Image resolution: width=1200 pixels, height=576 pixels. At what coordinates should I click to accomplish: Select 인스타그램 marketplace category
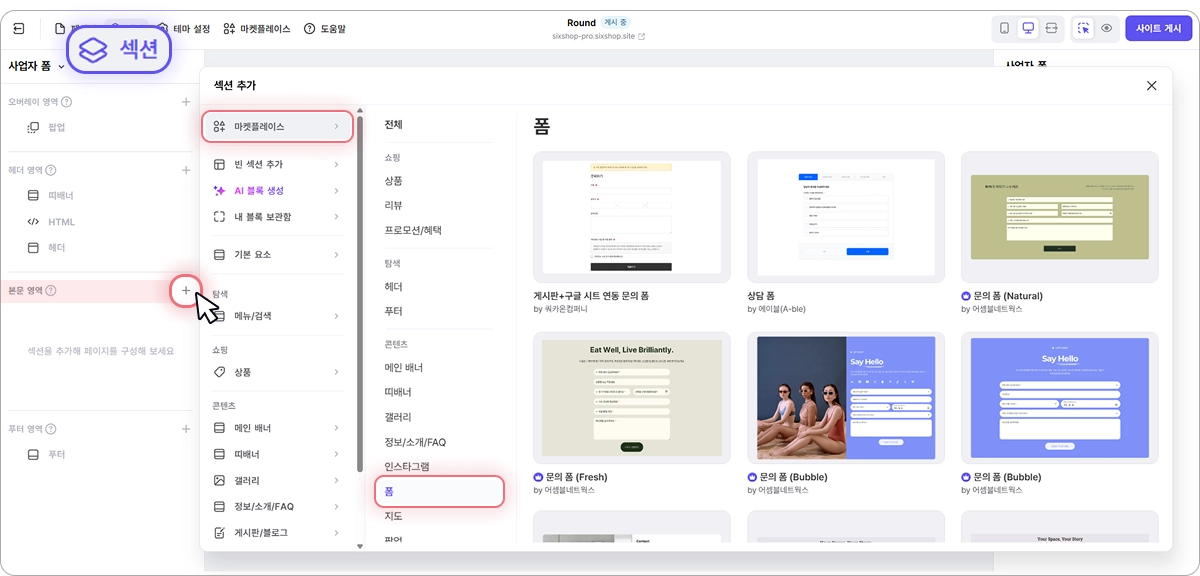pyautogui.click(x=406, y=467)
